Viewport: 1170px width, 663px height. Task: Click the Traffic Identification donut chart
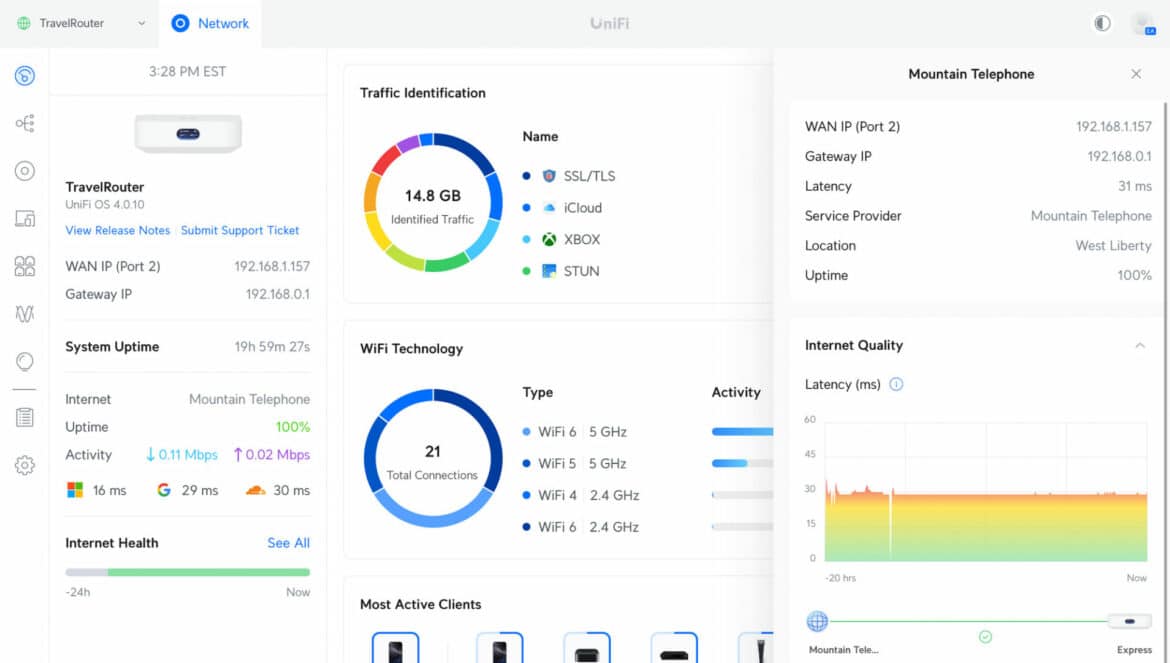coord(432,202)
